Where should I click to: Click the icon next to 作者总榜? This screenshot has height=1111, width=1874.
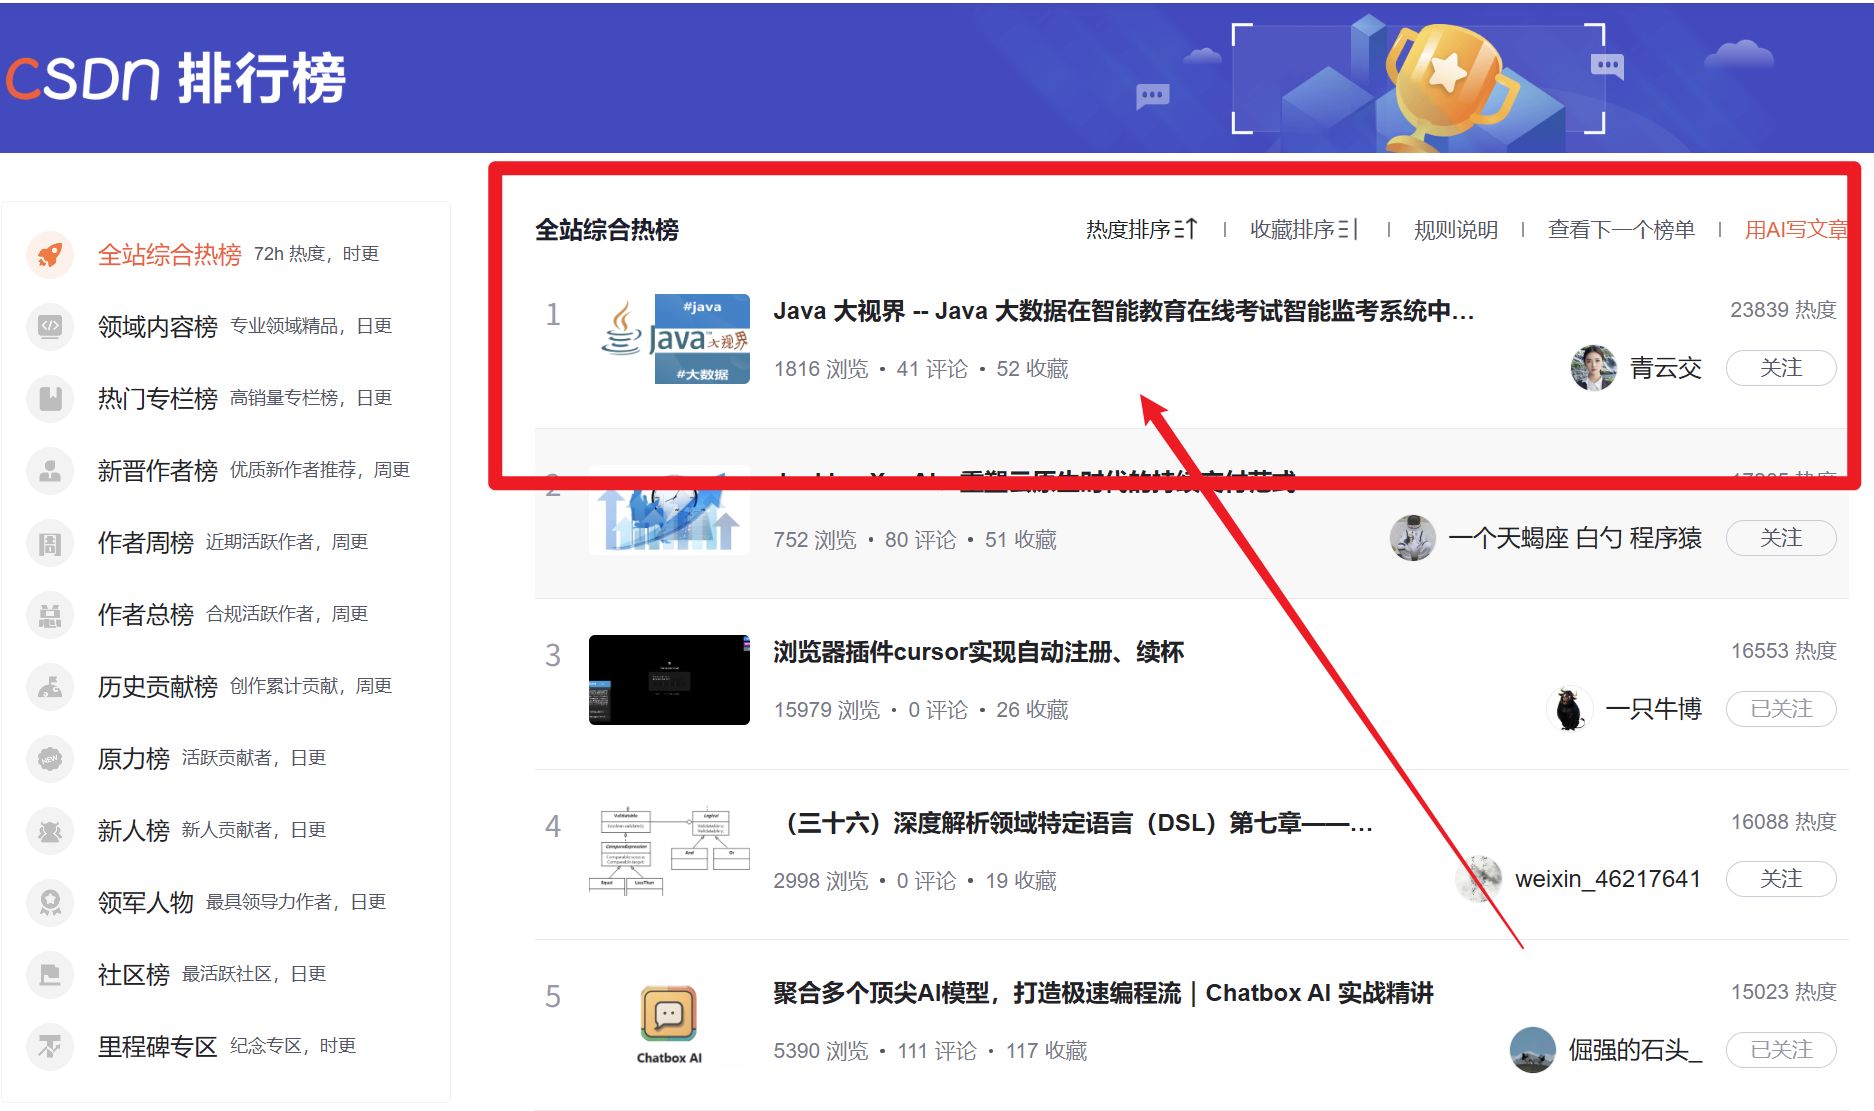[x=50, y=615]
